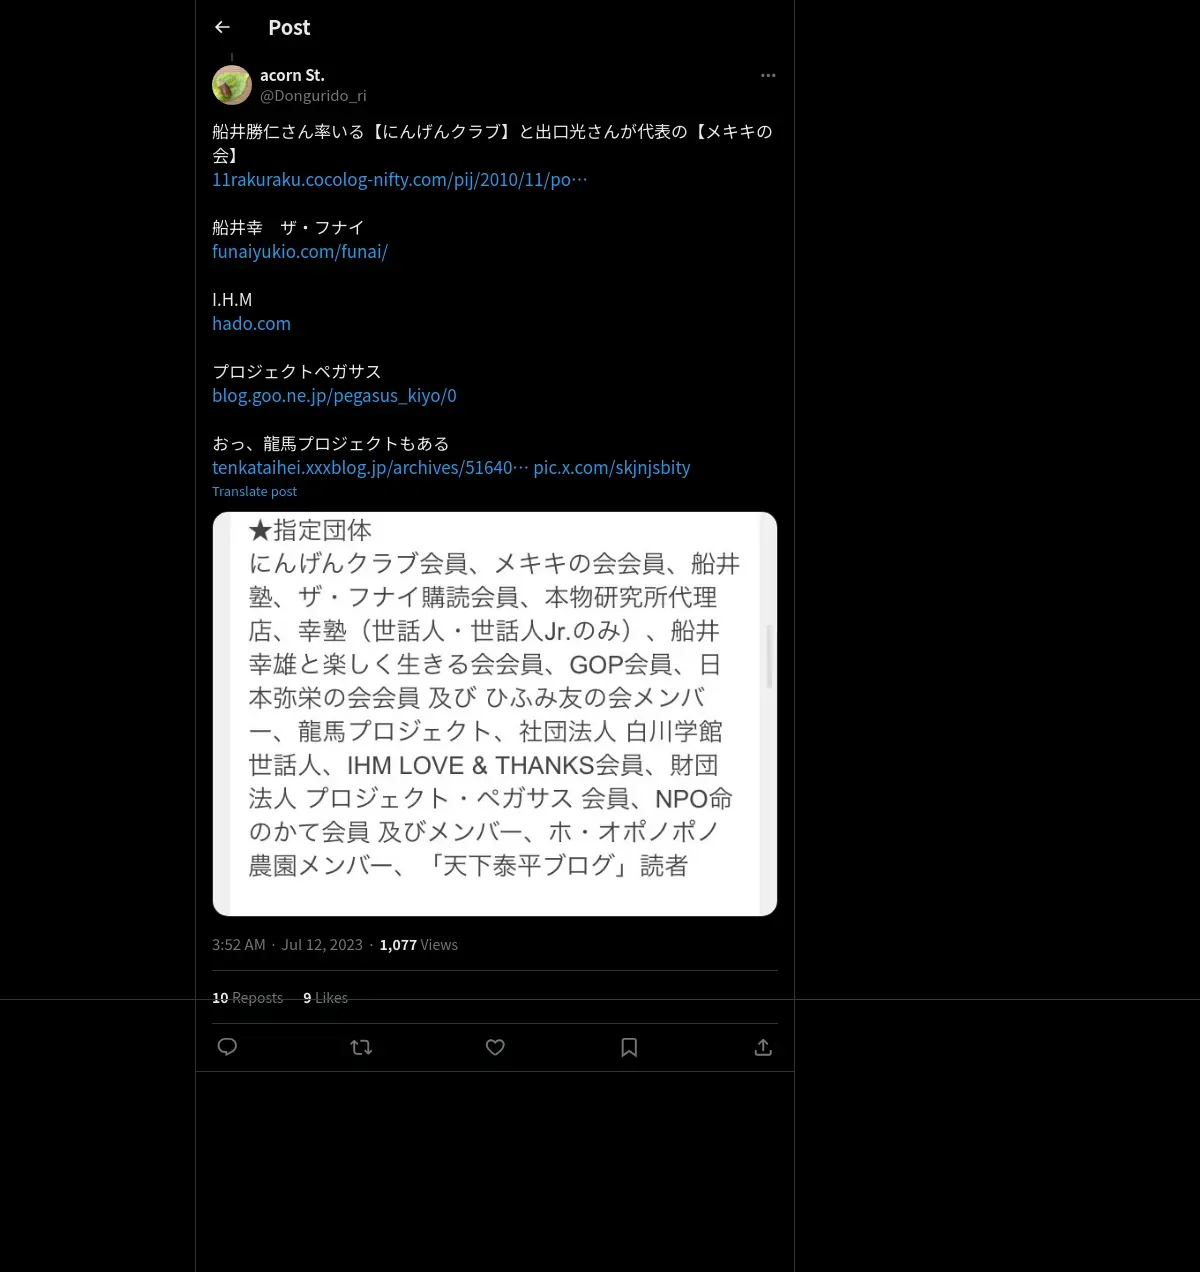View the 9 Likes list
Viewport: 1200px width, 1272px height.
[x=325, y=998]
